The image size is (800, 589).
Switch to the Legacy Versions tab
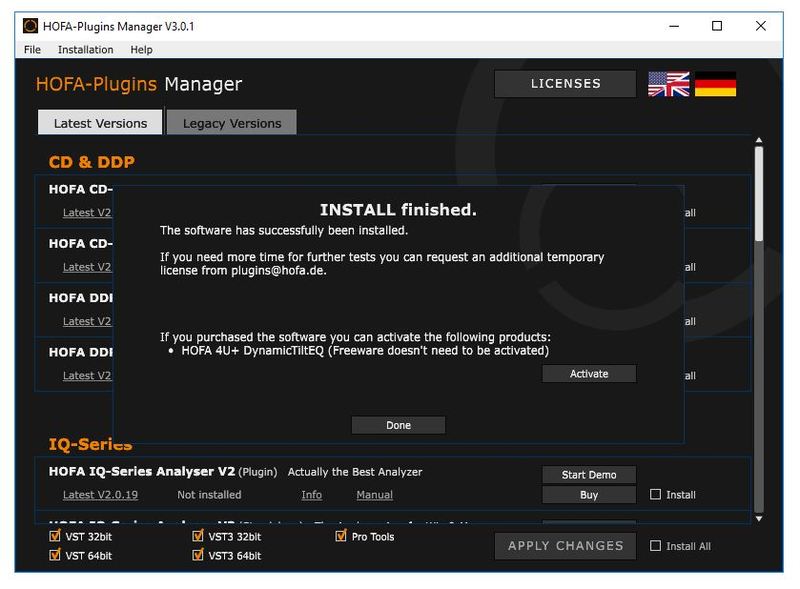pos(232,122)
